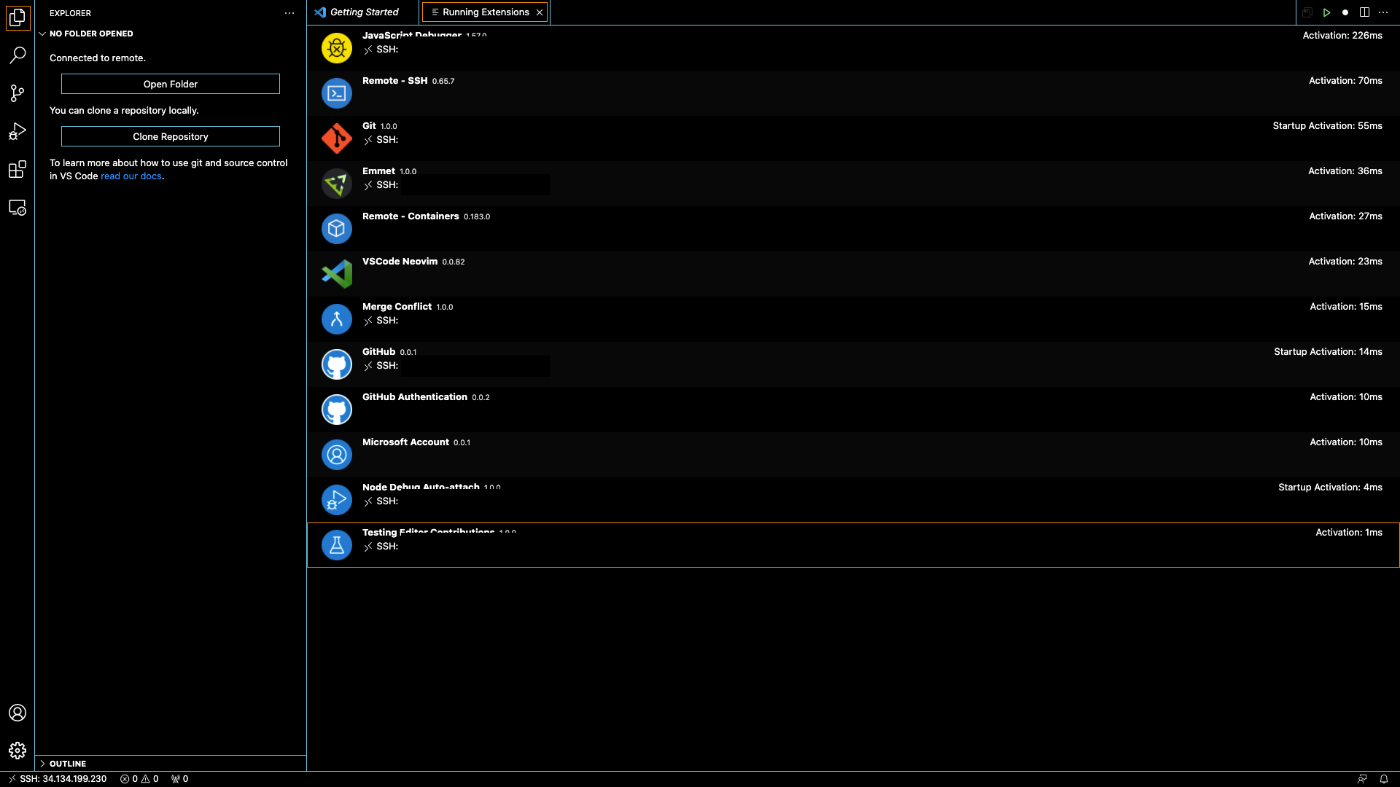Select the Merge Conflict extension name
This screenshot has width=1400, height=787.
(x=397, y=307)
